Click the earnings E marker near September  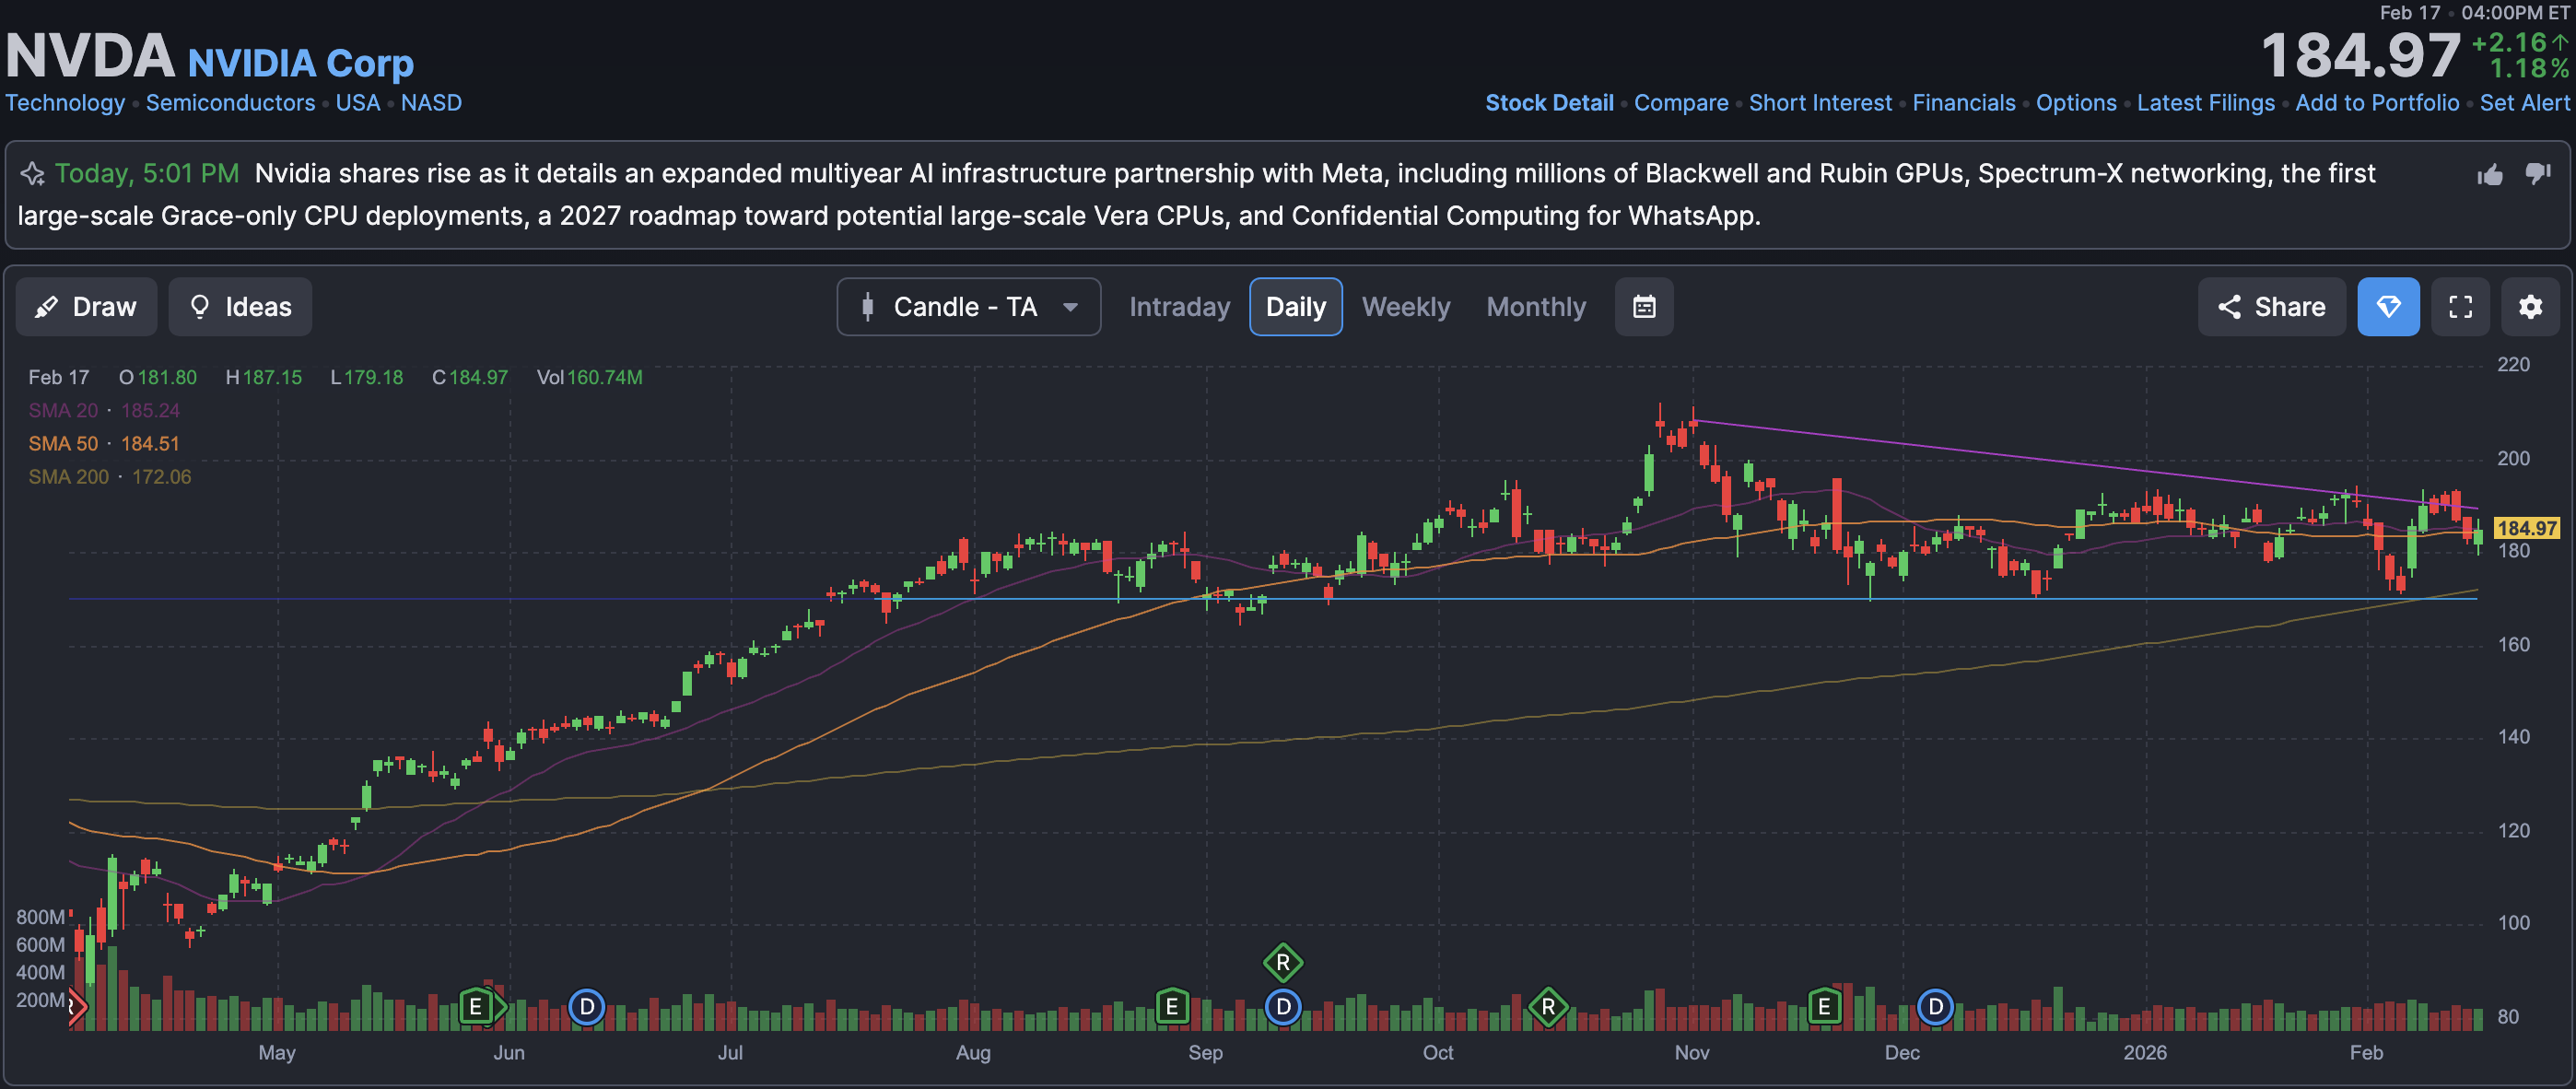pyautogui.click(x=1171, y=1007)
